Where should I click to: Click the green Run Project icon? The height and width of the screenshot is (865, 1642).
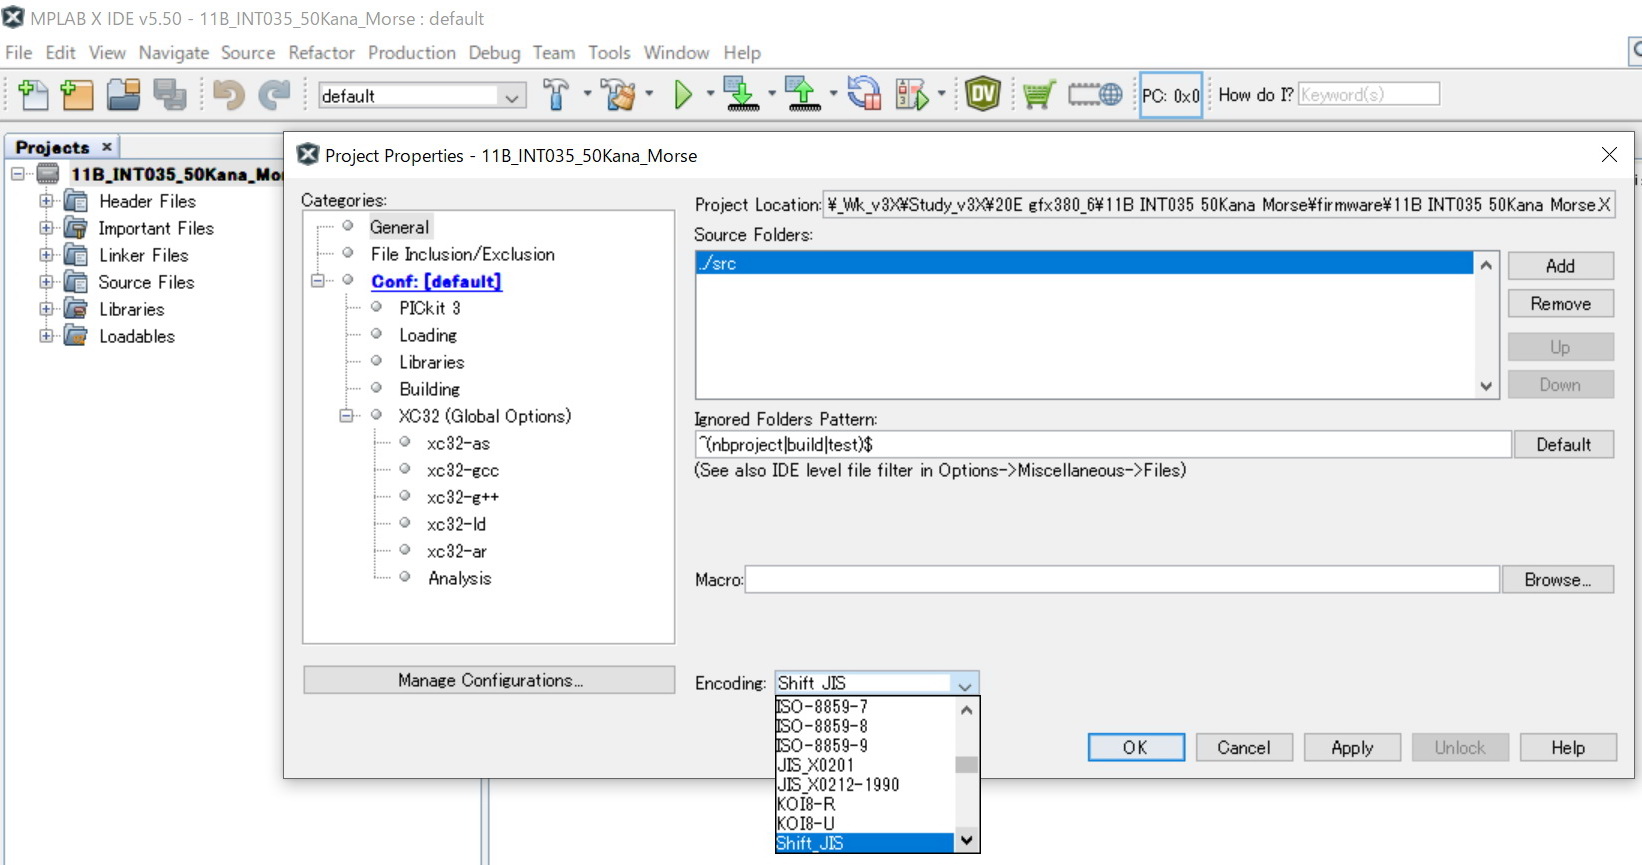click(683, 95)
